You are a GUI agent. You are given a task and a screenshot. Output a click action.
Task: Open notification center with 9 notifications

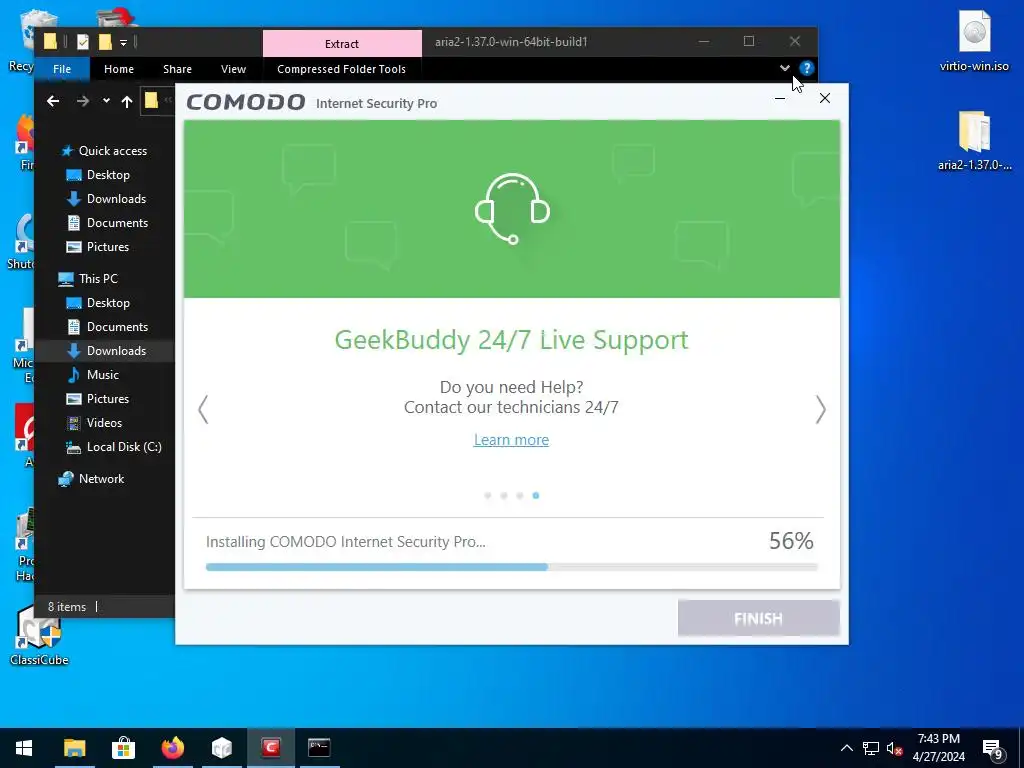[x=993, y=748]
